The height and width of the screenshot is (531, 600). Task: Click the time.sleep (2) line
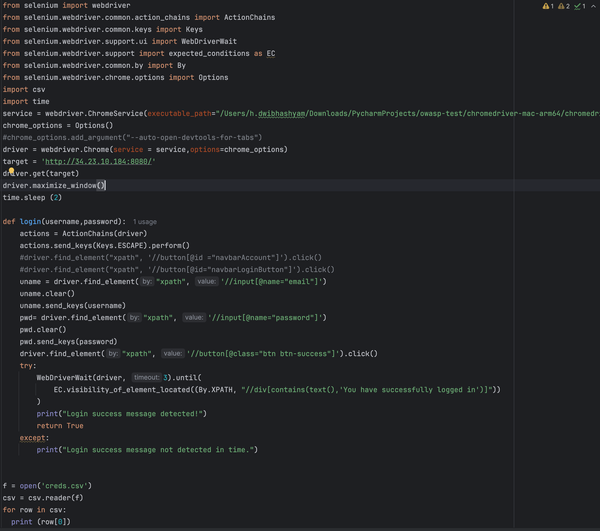point(32,197)
